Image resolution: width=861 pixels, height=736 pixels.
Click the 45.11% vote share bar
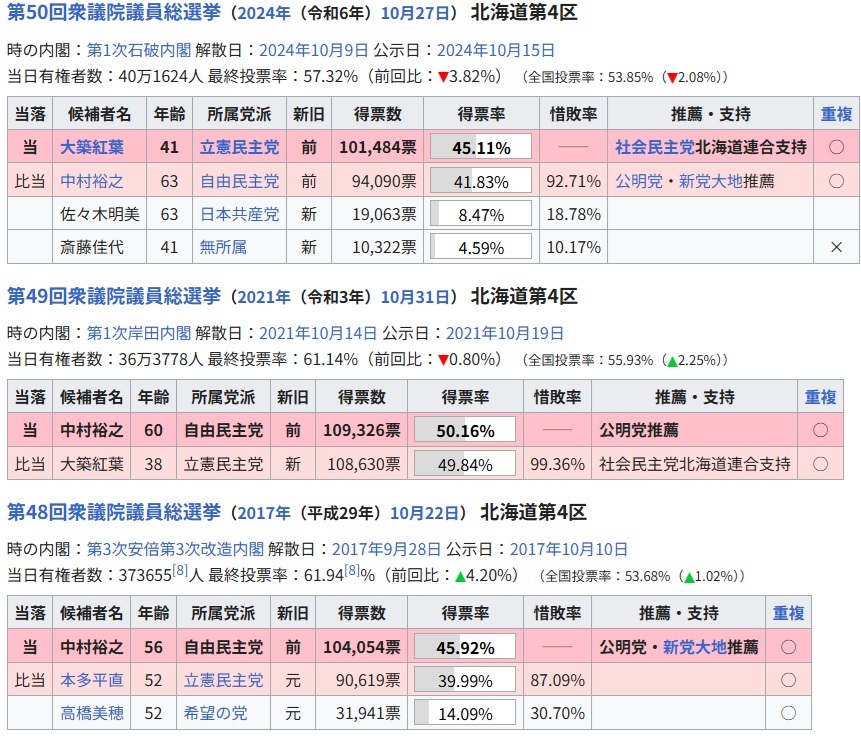tap(480, 147)
